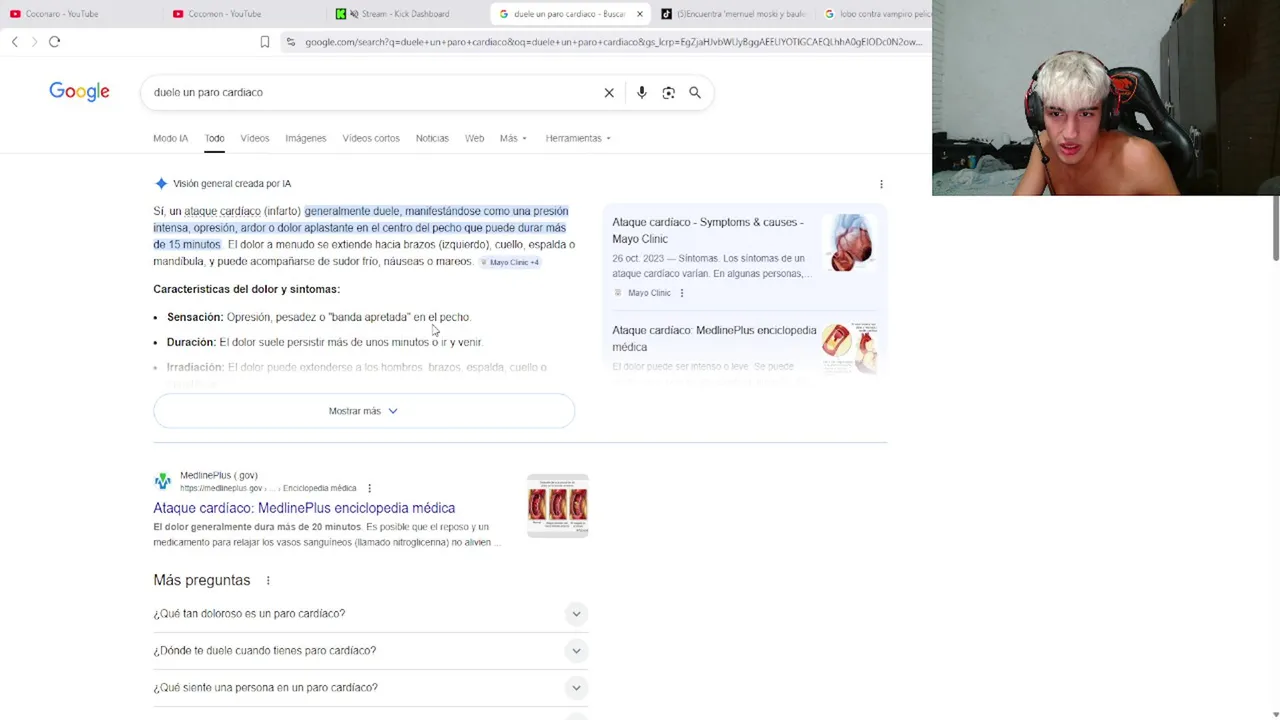Expand AI overview with Mostrar más
This screenshot has width=1280, height=720.
point(364,411)
